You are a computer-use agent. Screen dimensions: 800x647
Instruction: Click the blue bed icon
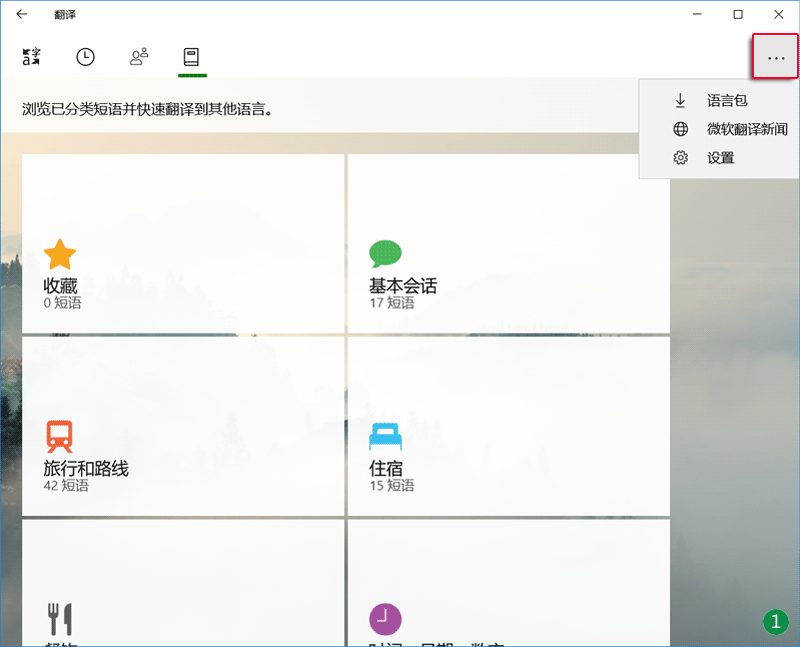click(x=385, y=437)
